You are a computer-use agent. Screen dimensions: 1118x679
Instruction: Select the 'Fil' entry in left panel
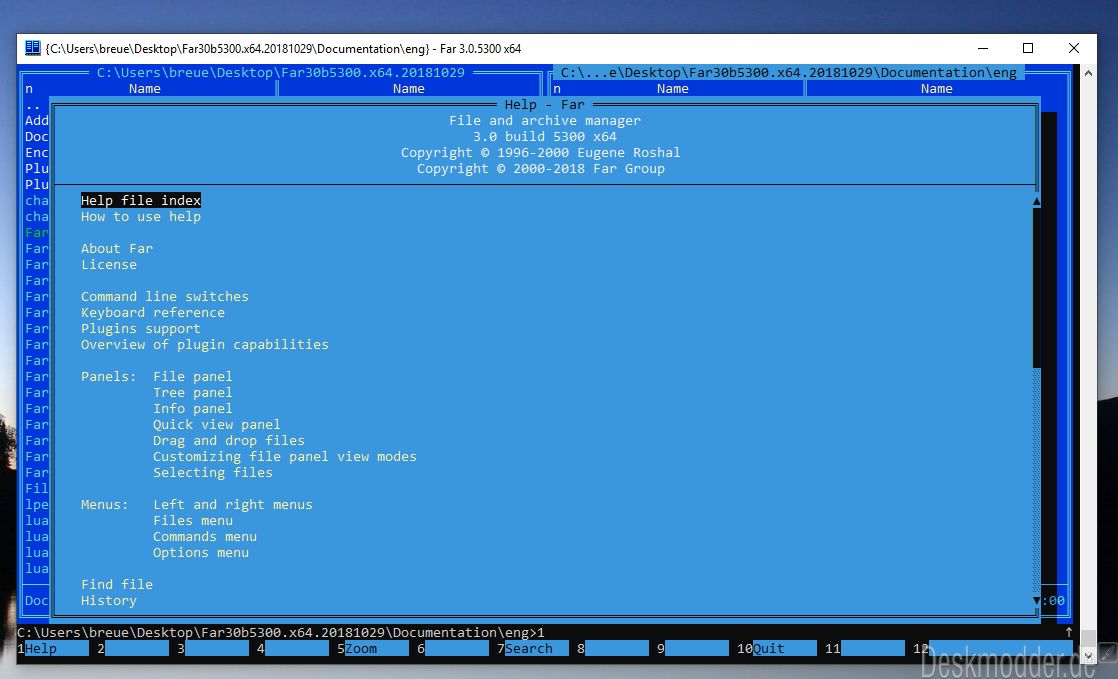coord(37,489)
